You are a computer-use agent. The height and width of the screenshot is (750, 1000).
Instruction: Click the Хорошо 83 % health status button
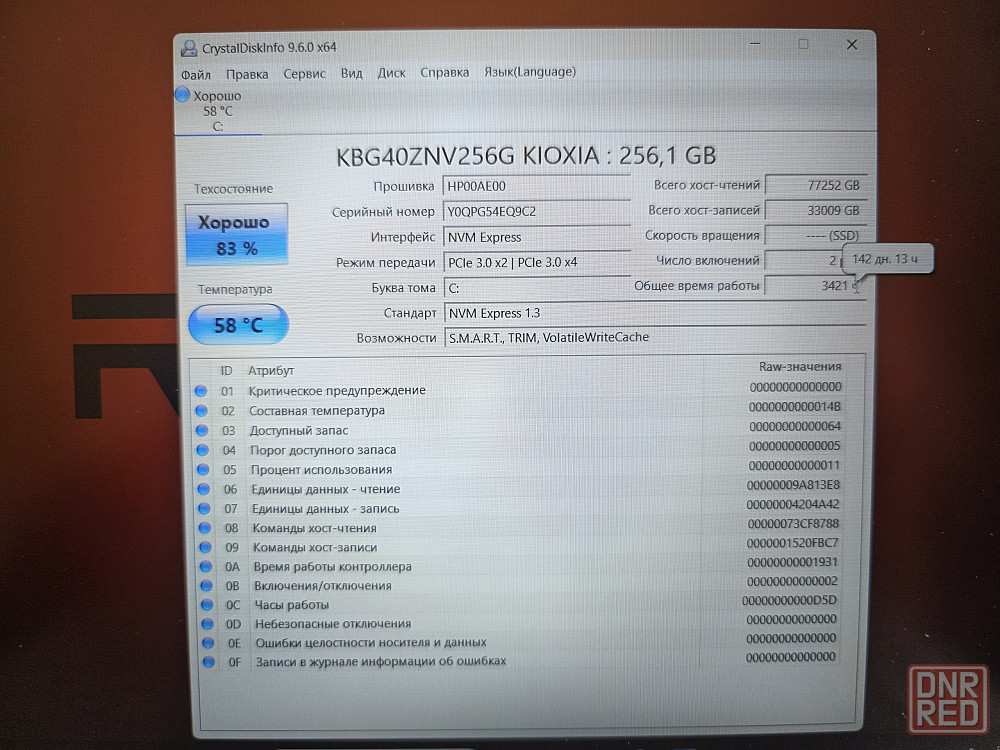pyautogui.click(x=237, y=235)
